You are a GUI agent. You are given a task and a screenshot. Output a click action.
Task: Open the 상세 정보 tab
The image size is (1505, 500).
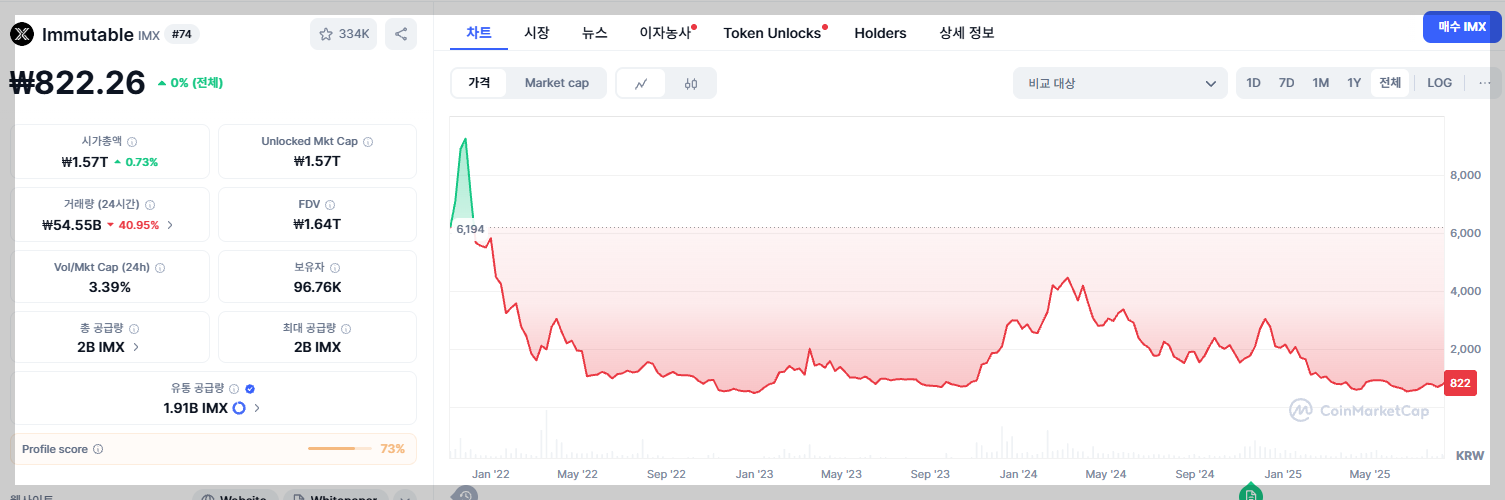point(967,33)
